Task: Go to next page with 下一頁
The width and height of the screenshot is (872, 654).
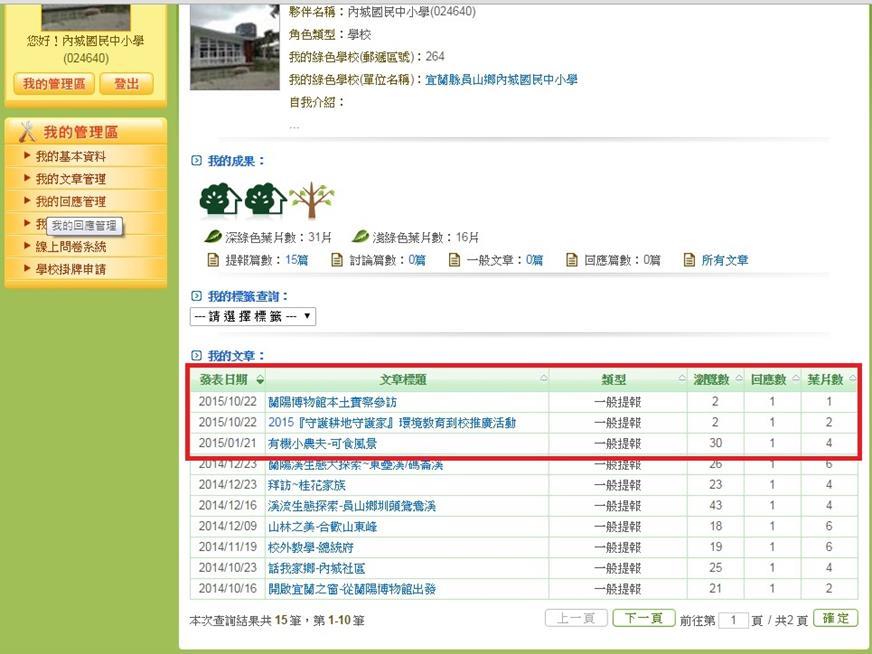Action: click(x=642, y=619)
